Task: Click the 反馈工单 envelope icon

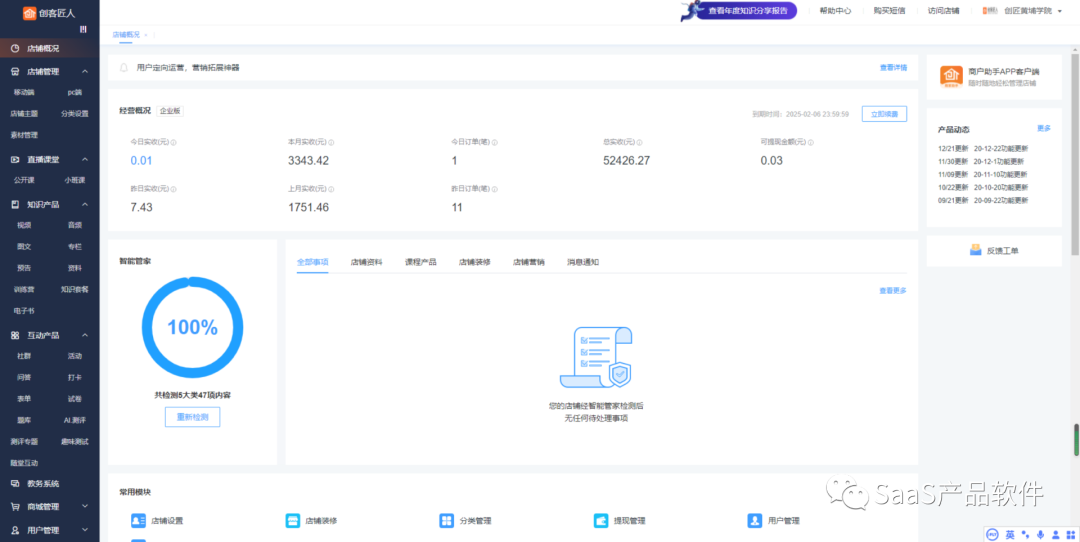Action: point(976,250)
